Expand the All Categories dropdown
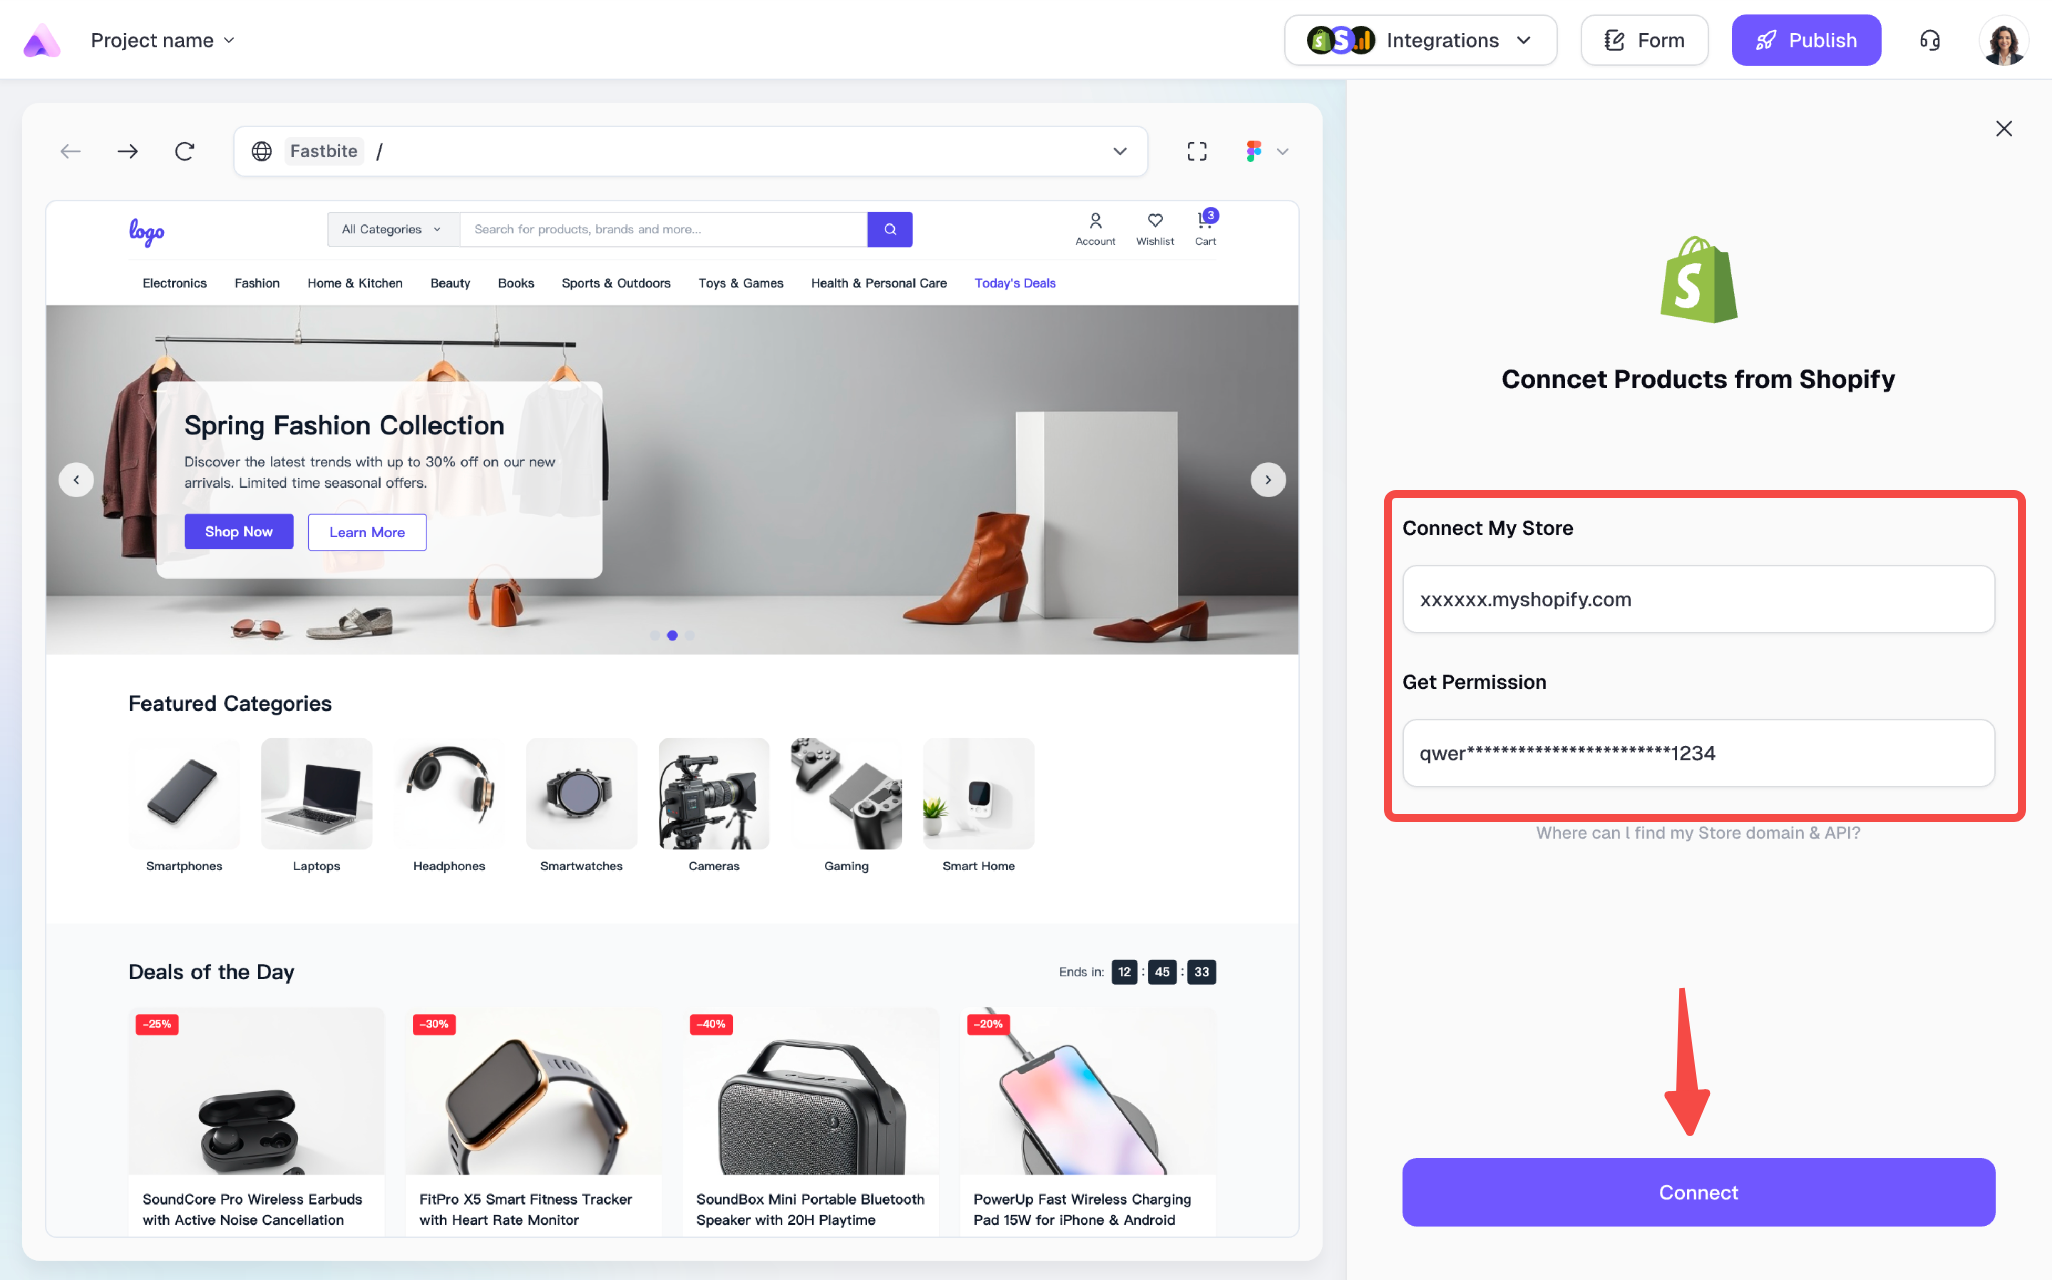Viewport: 2052px width, 1280px height. click(x=392, y=229)
